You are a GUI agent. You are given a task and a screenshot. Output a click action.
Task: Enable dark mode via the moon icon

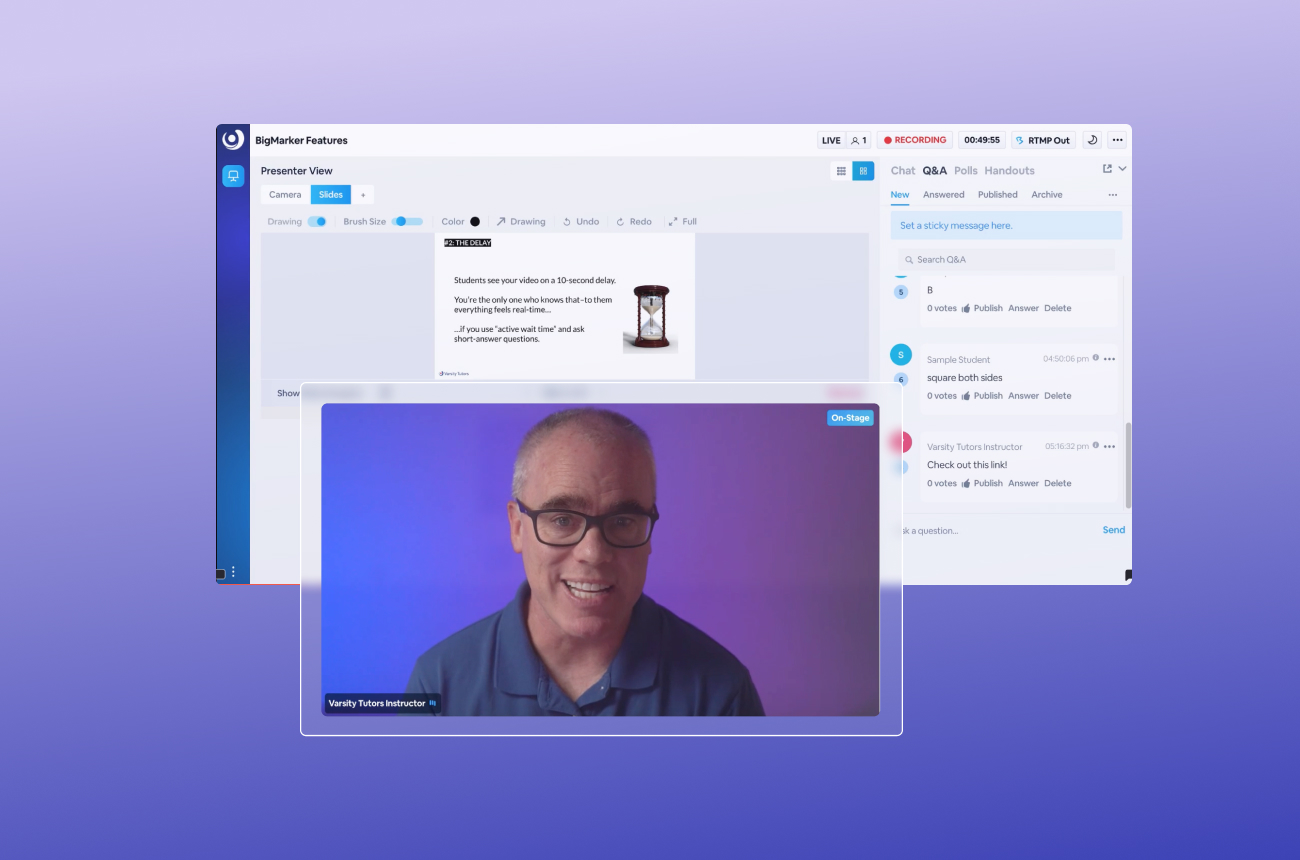1092,140
